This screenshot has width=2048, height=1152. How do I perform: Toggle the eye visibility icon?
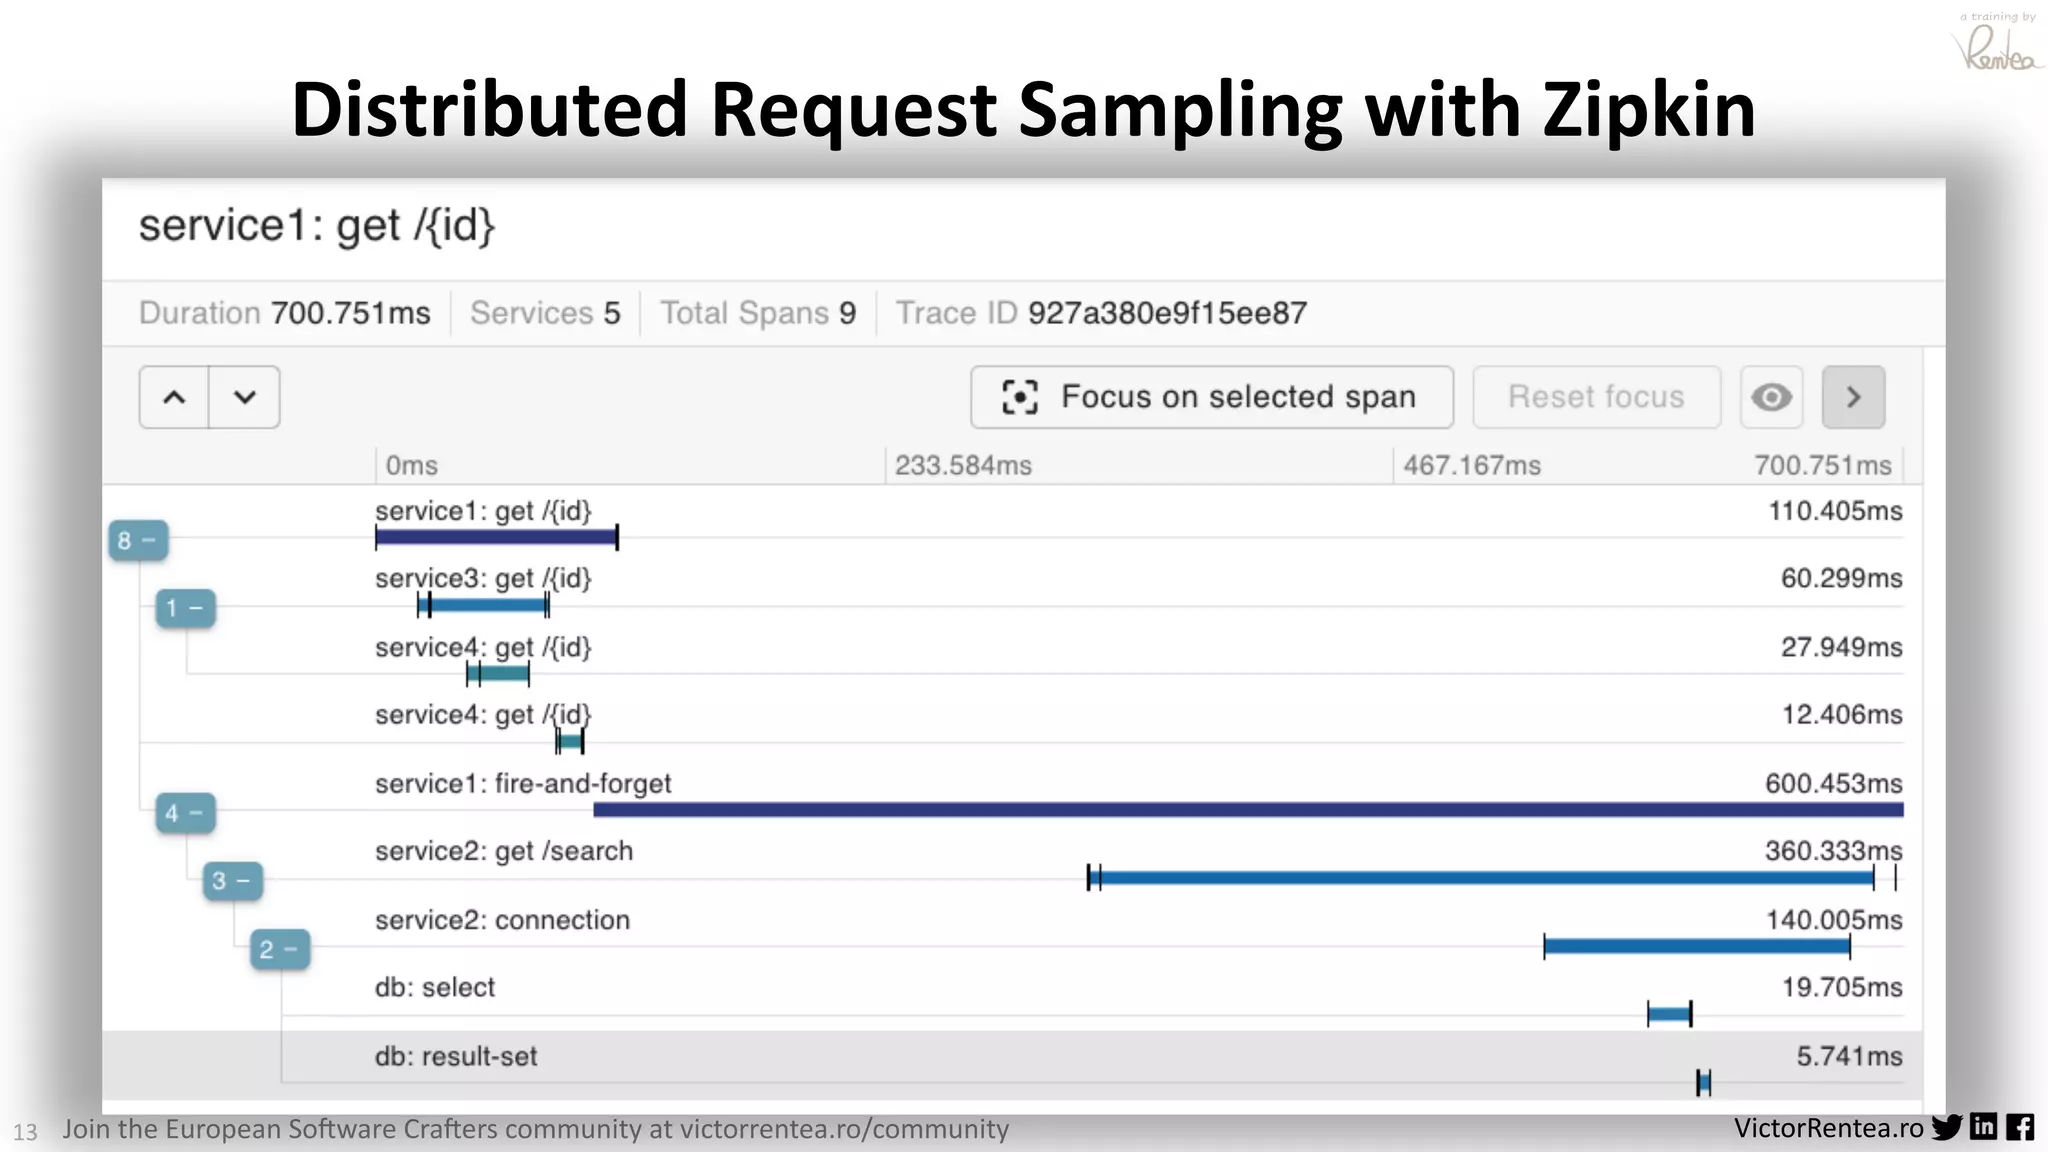pos(1771,397)
